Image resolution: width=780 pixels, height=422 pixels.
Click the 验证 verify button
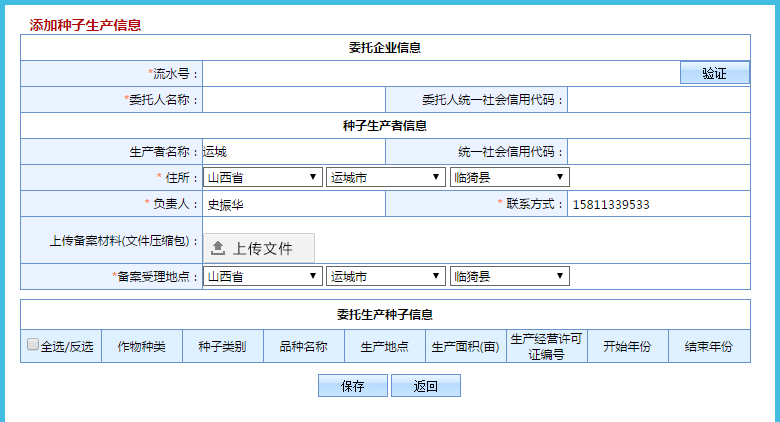[x=714, y=73]
